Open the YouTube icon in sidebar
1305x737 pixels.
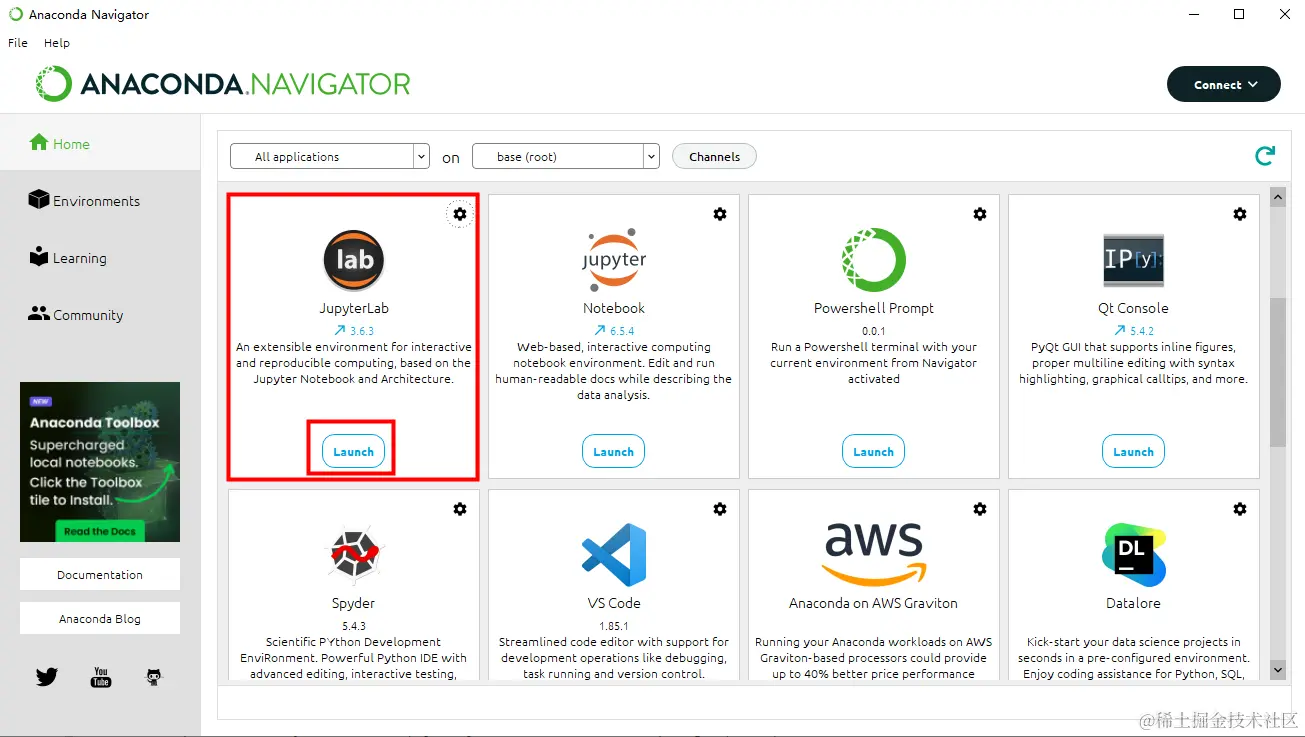point(101,677)
